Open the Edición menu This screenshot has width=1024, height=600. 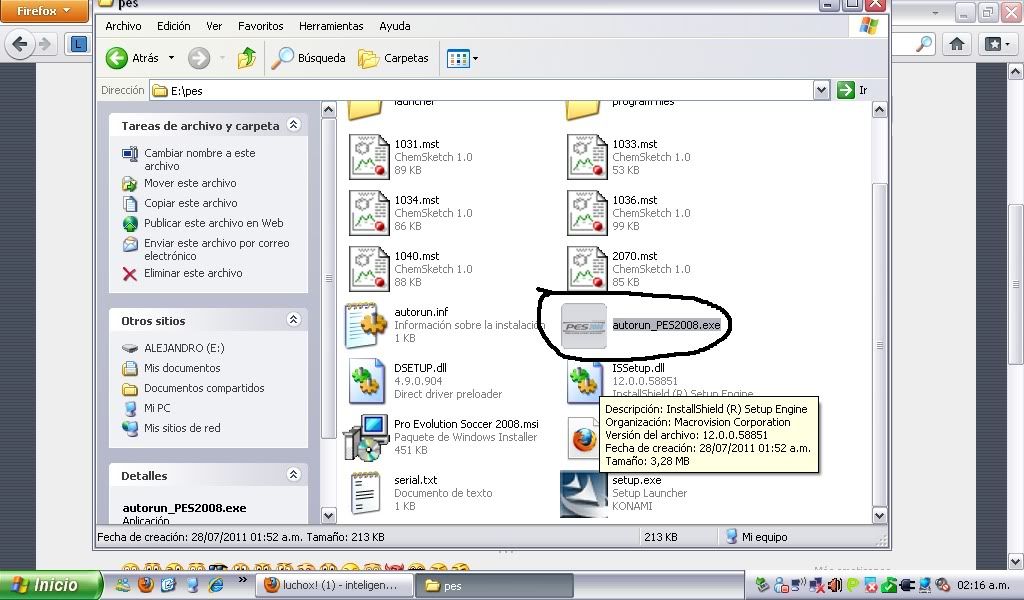174,26
